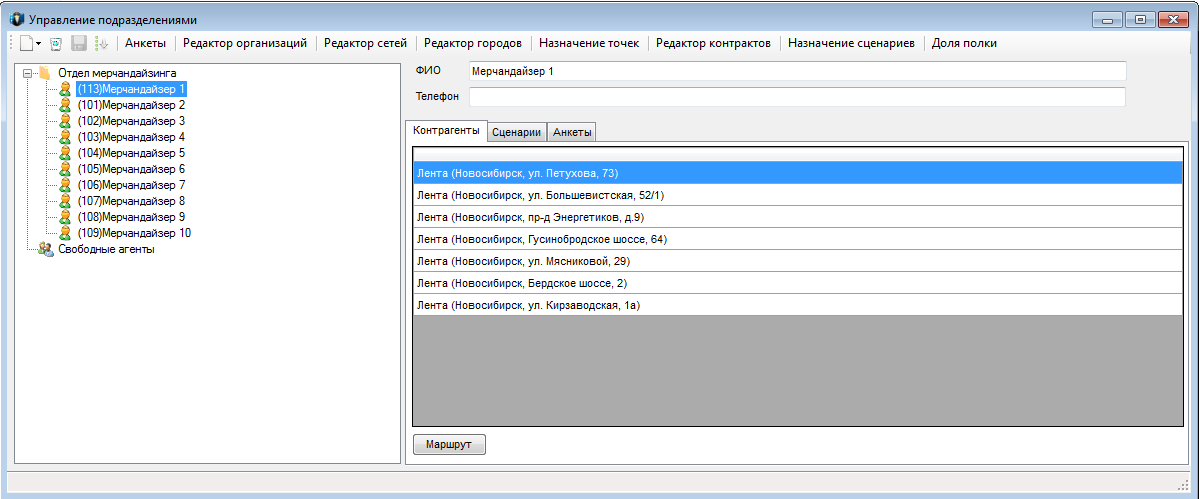The height and width of the screenshot is (499, 1199).
Task: Switch to the Анкеты tab
Action: [573, 132]
